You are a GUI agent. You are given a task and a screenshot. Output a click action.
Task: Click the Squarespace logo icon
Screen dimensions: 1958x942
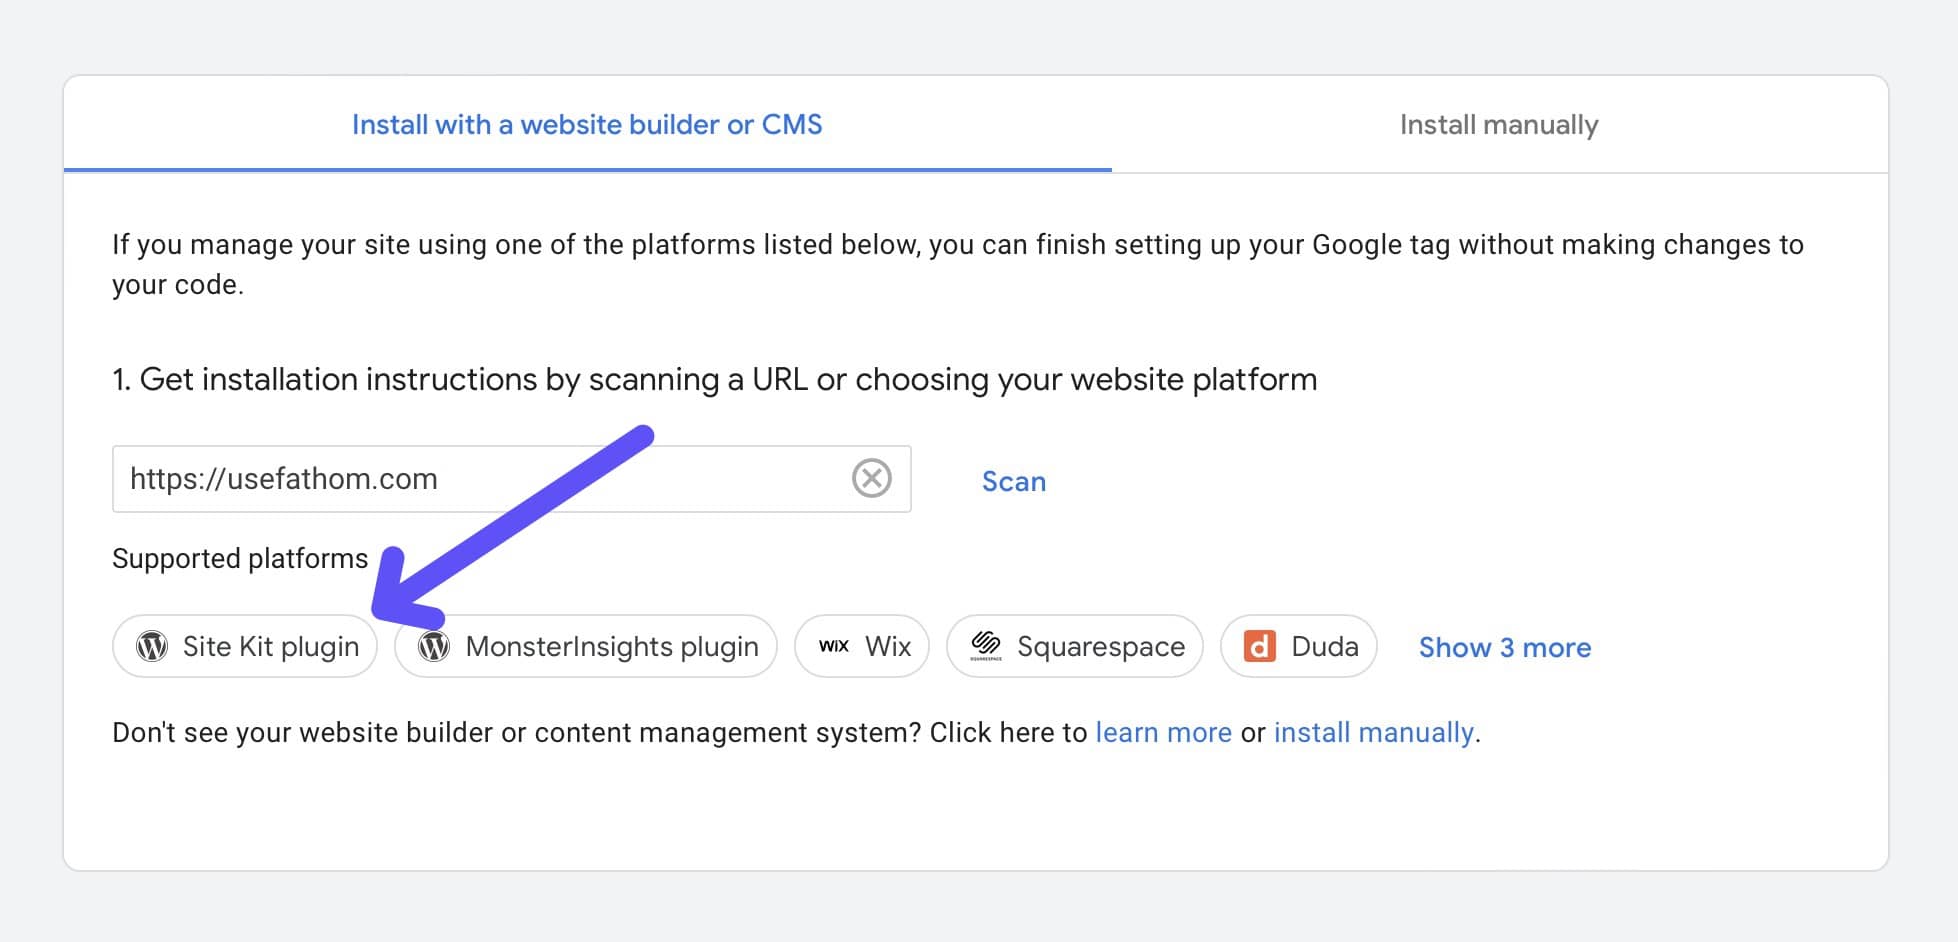pyautogui.click(x=986, y=646)
